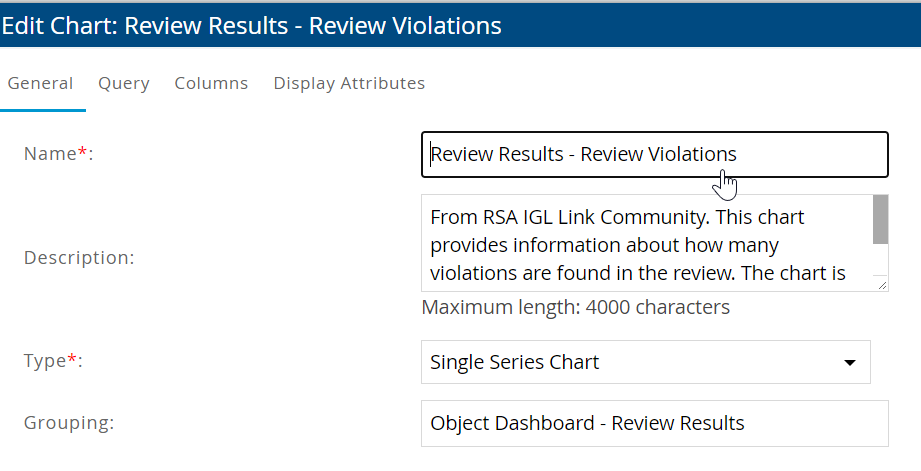Click the Description scrollbar track below the thumb
The width and height of the screenshot is (921, 471).
pyautogui.click(x=880, y=260)
